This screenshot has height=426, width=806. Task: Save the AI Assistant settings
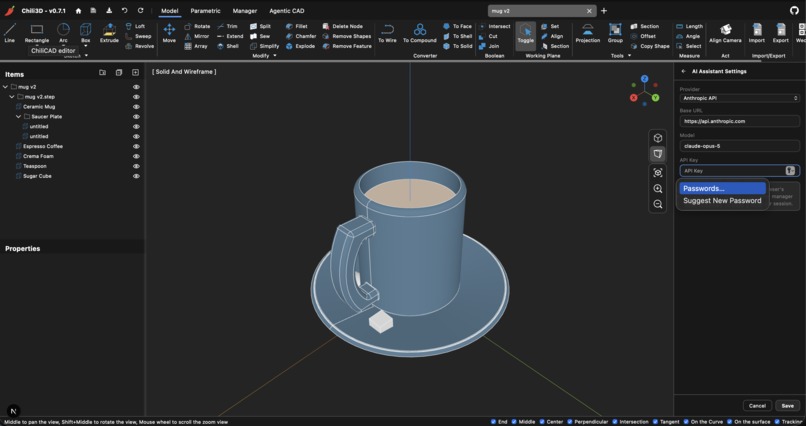tap(787, 405)
